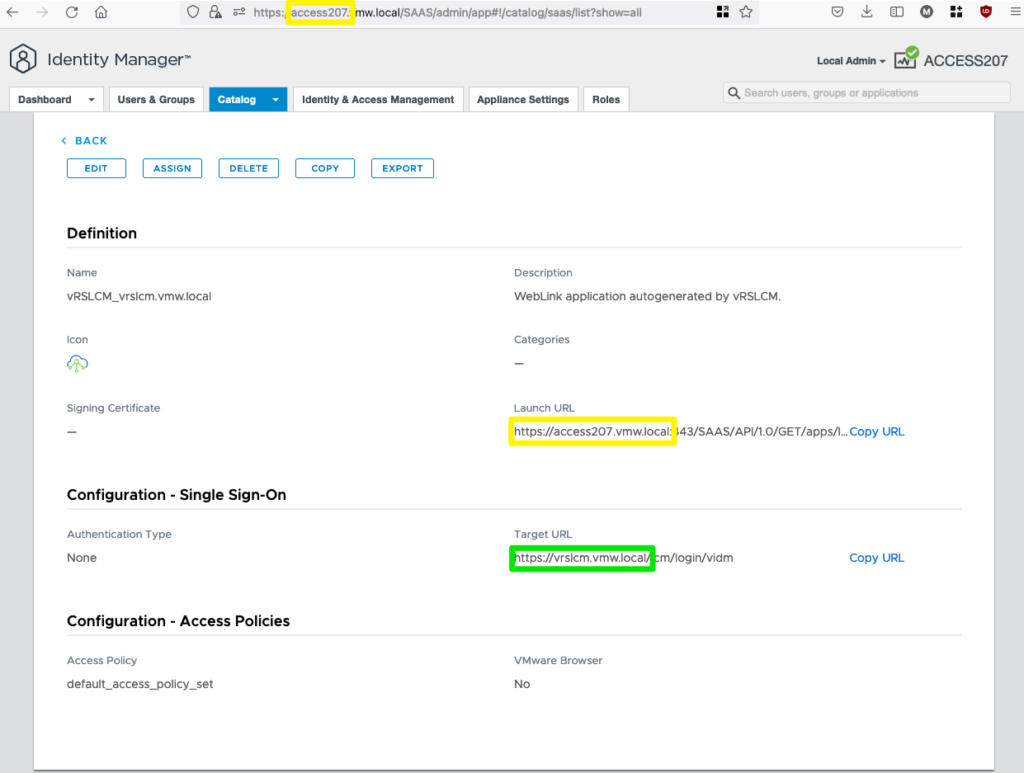Copy URL for the Target URL

coord(876,558)
